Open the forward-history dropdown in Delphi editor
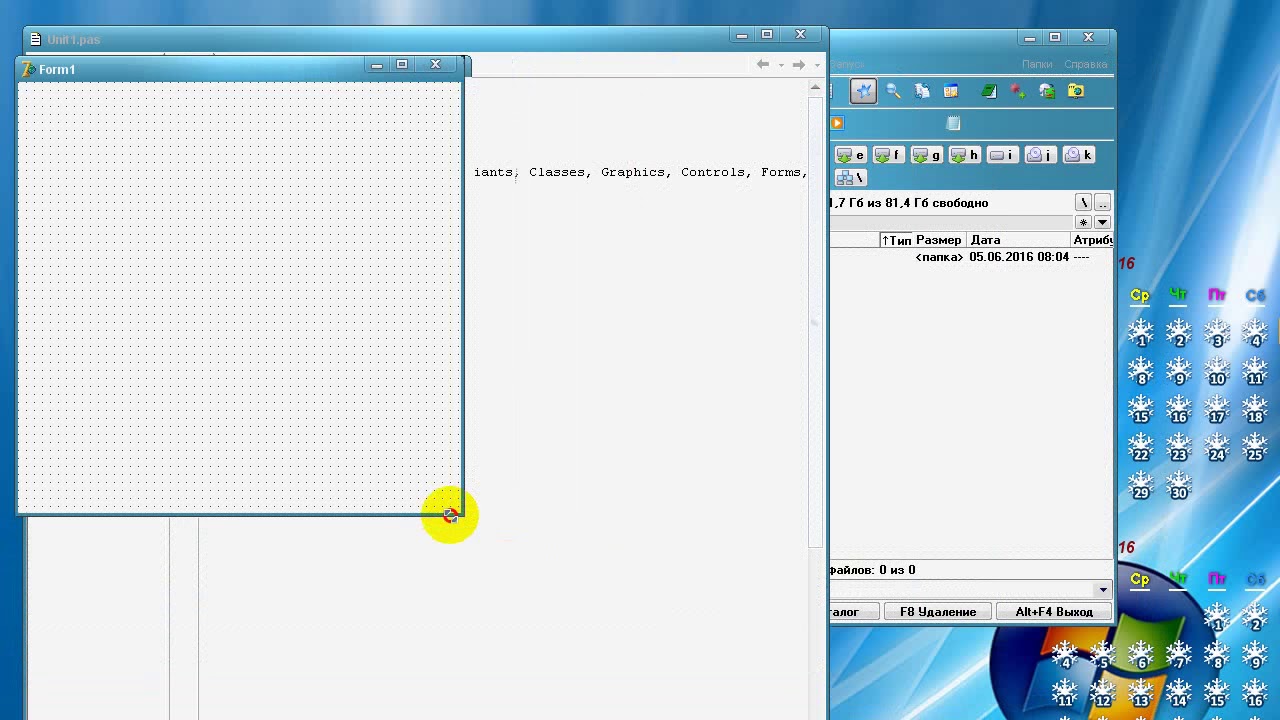This screenshot has height=720, width=1280. click(816, 65)
